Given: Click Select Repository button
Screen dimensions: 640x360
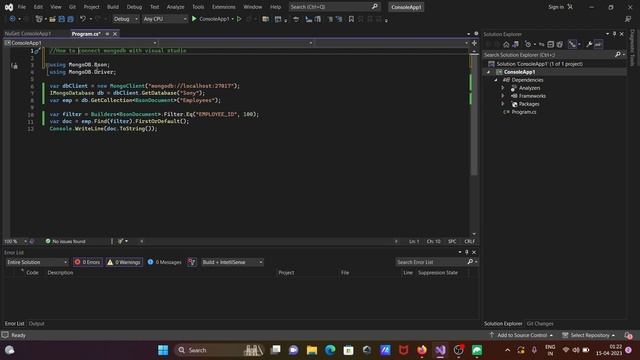Looking at the screenshot, I should [589, 336].
